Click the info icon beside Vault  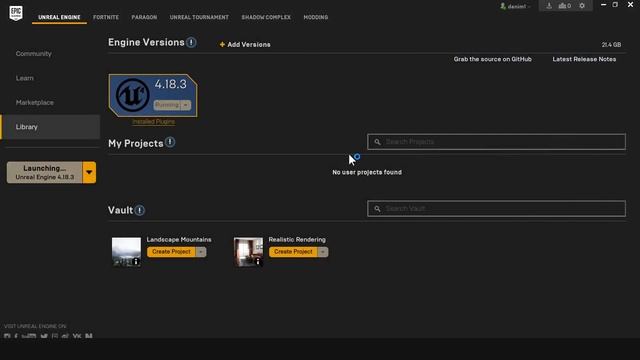pyautogui.click(x=140, y=210)
